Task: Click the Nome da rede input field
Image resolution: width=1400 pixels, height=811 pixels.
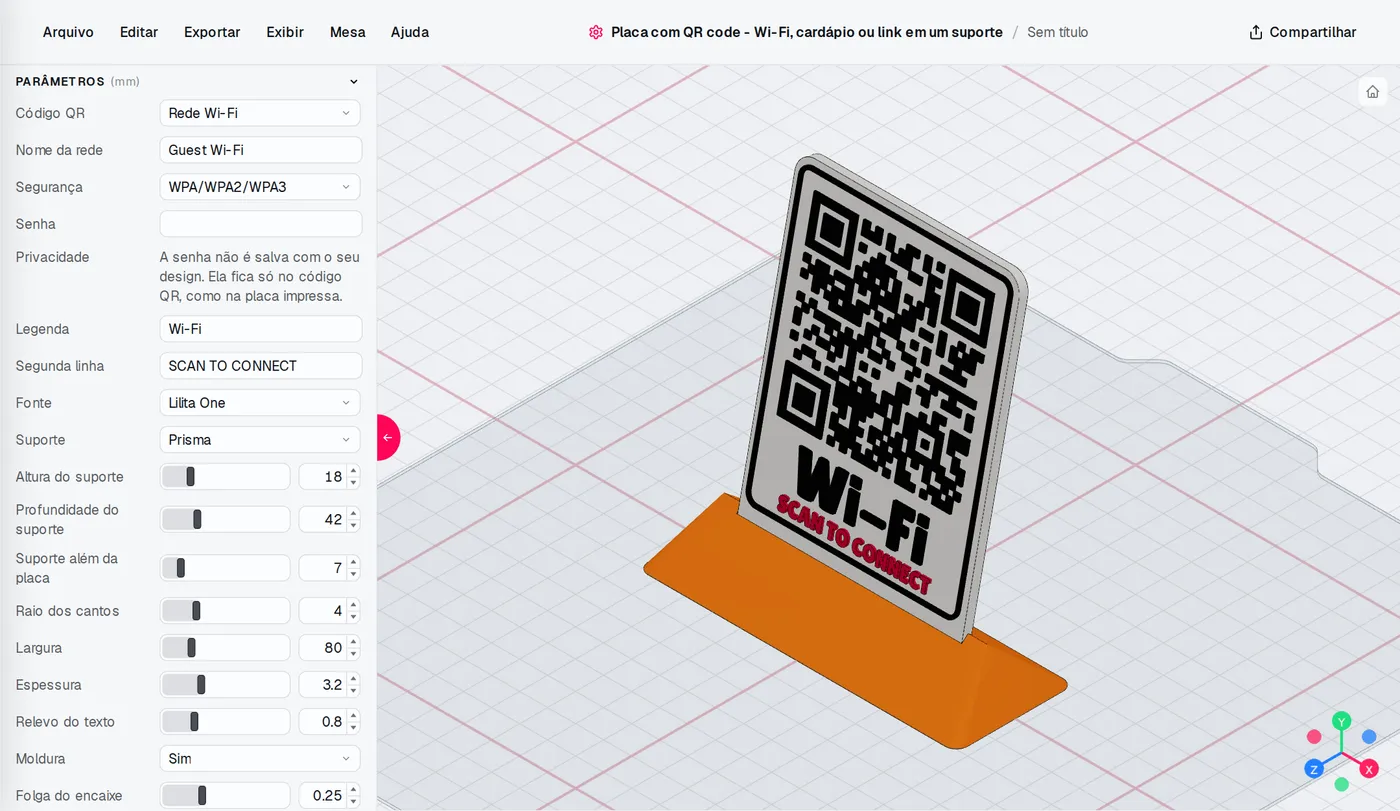Action: click(260, 150)
